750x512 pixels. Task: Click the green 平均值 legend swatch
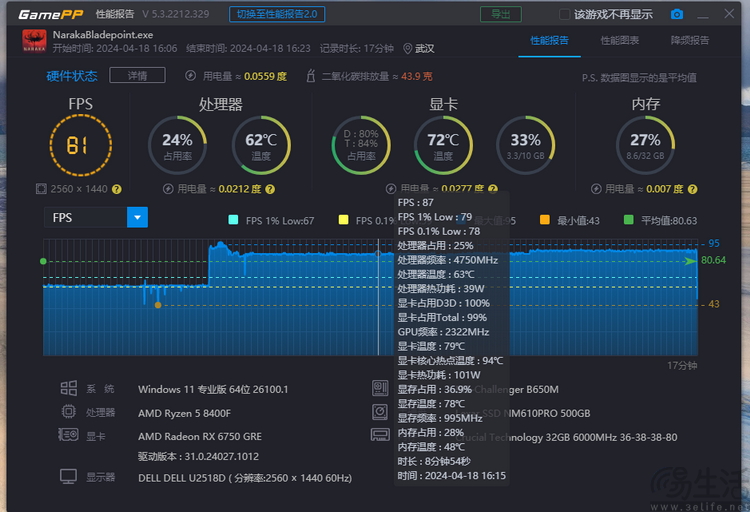629,220
